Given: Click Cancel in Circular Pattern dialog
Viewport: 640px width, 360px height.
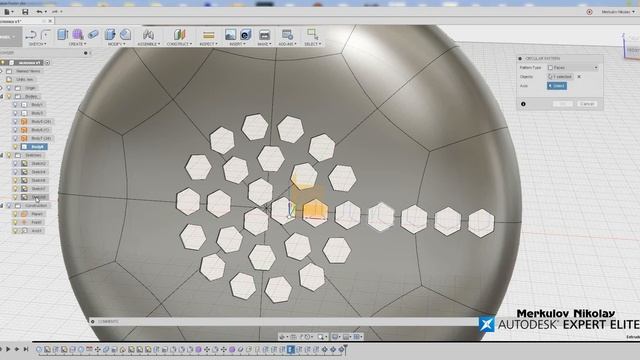Looking at the screenshot, I should [587, 104].
